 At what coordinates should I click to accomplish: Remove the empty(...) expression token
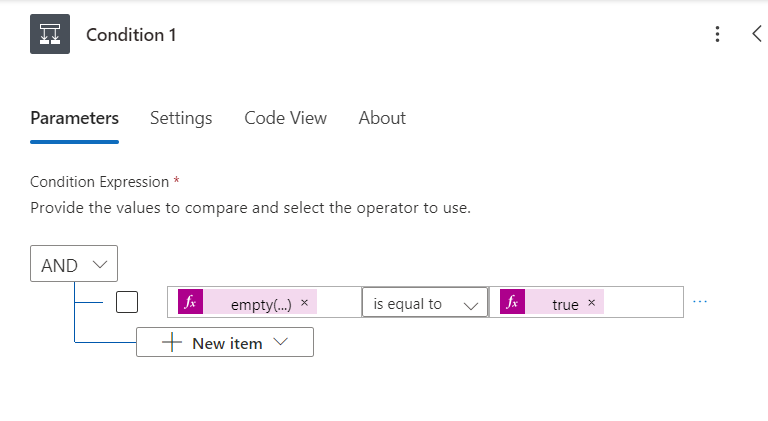304,303
